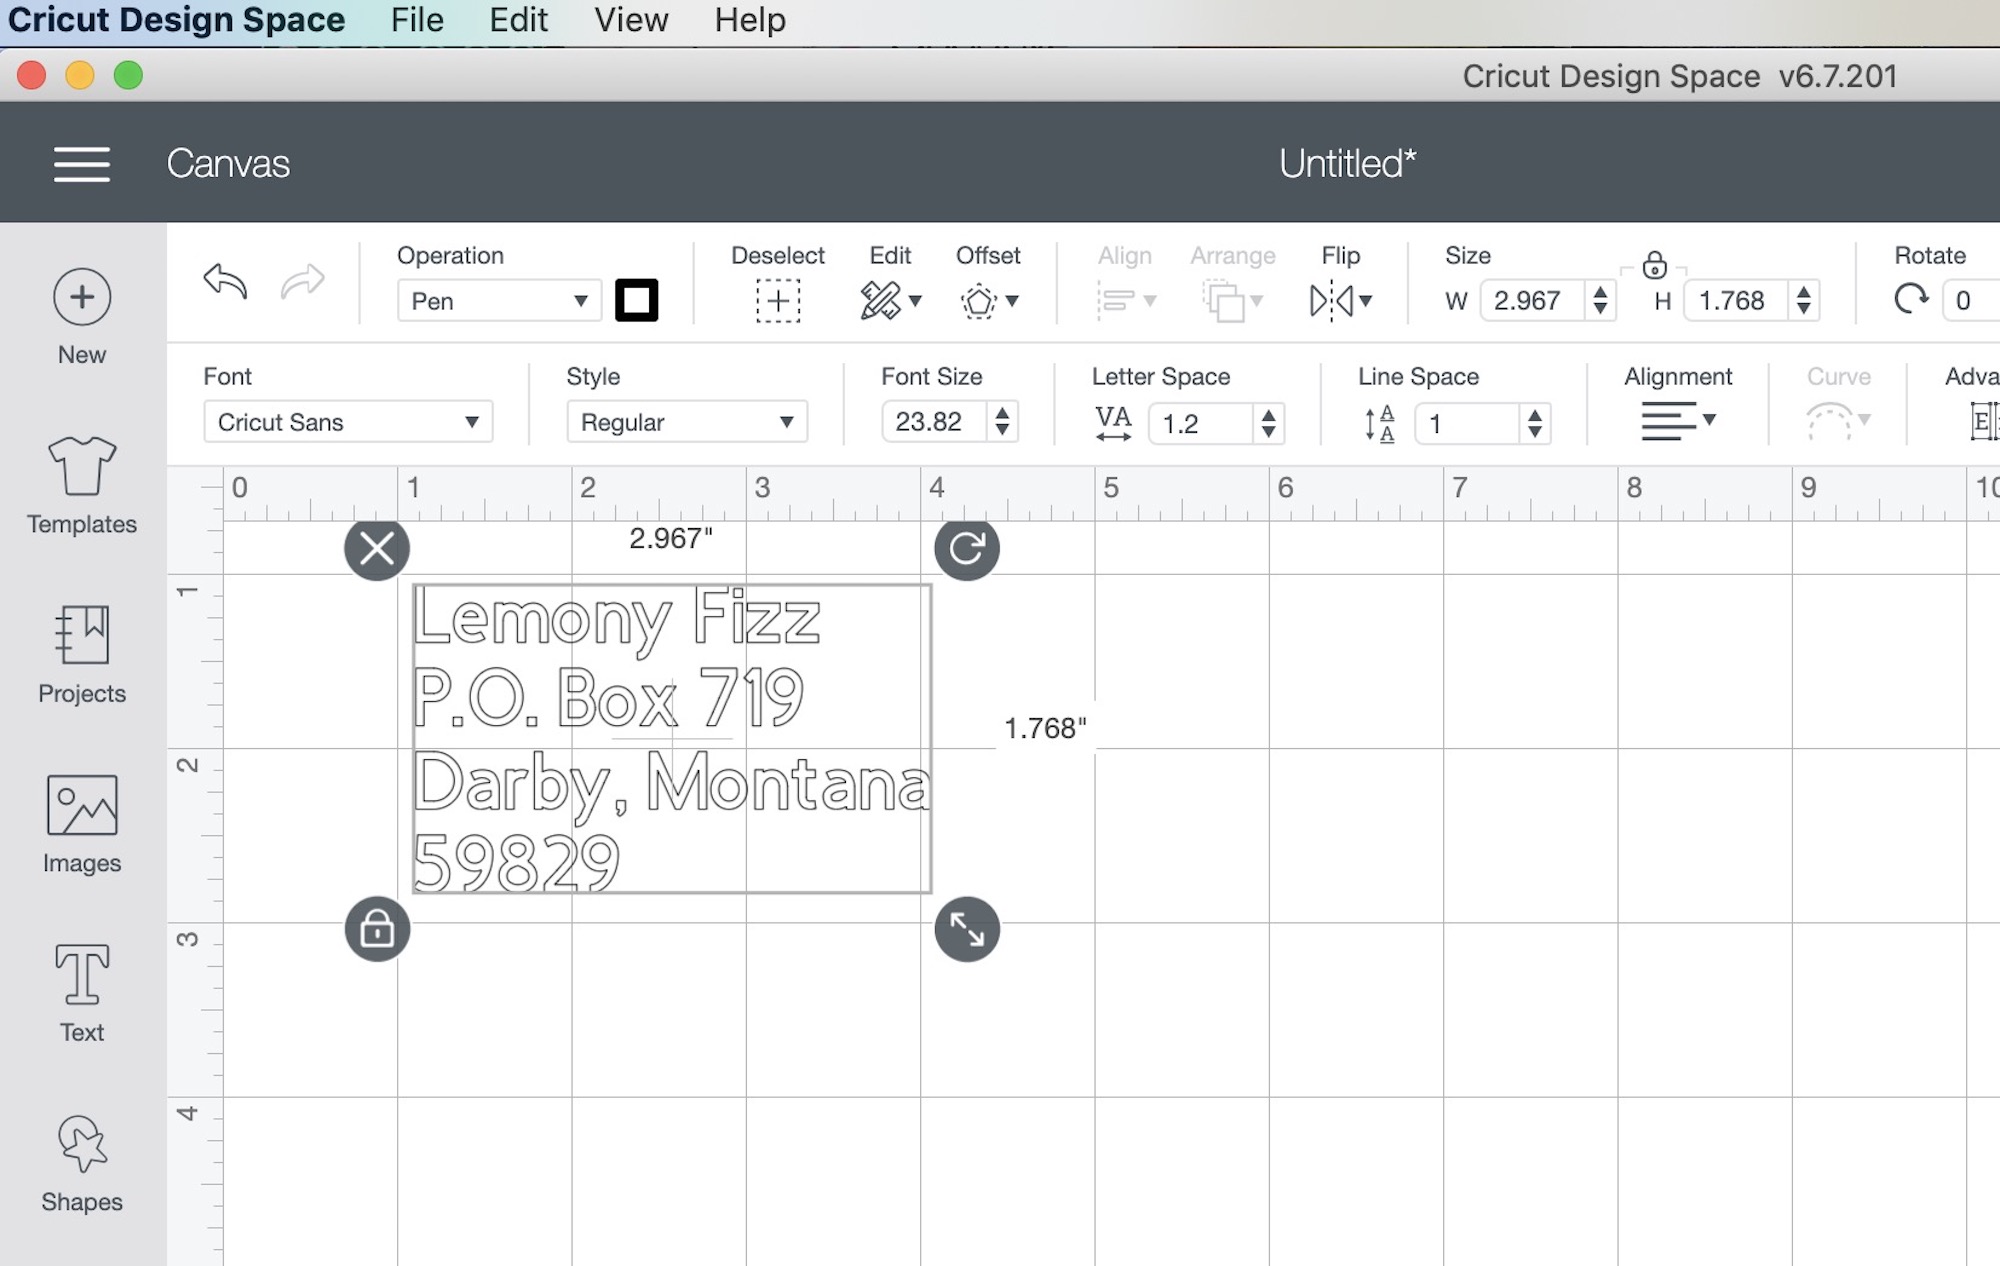Open the hamburger menu
Viewport: 2000px width, 1266px height.
(x=82, y=164)
